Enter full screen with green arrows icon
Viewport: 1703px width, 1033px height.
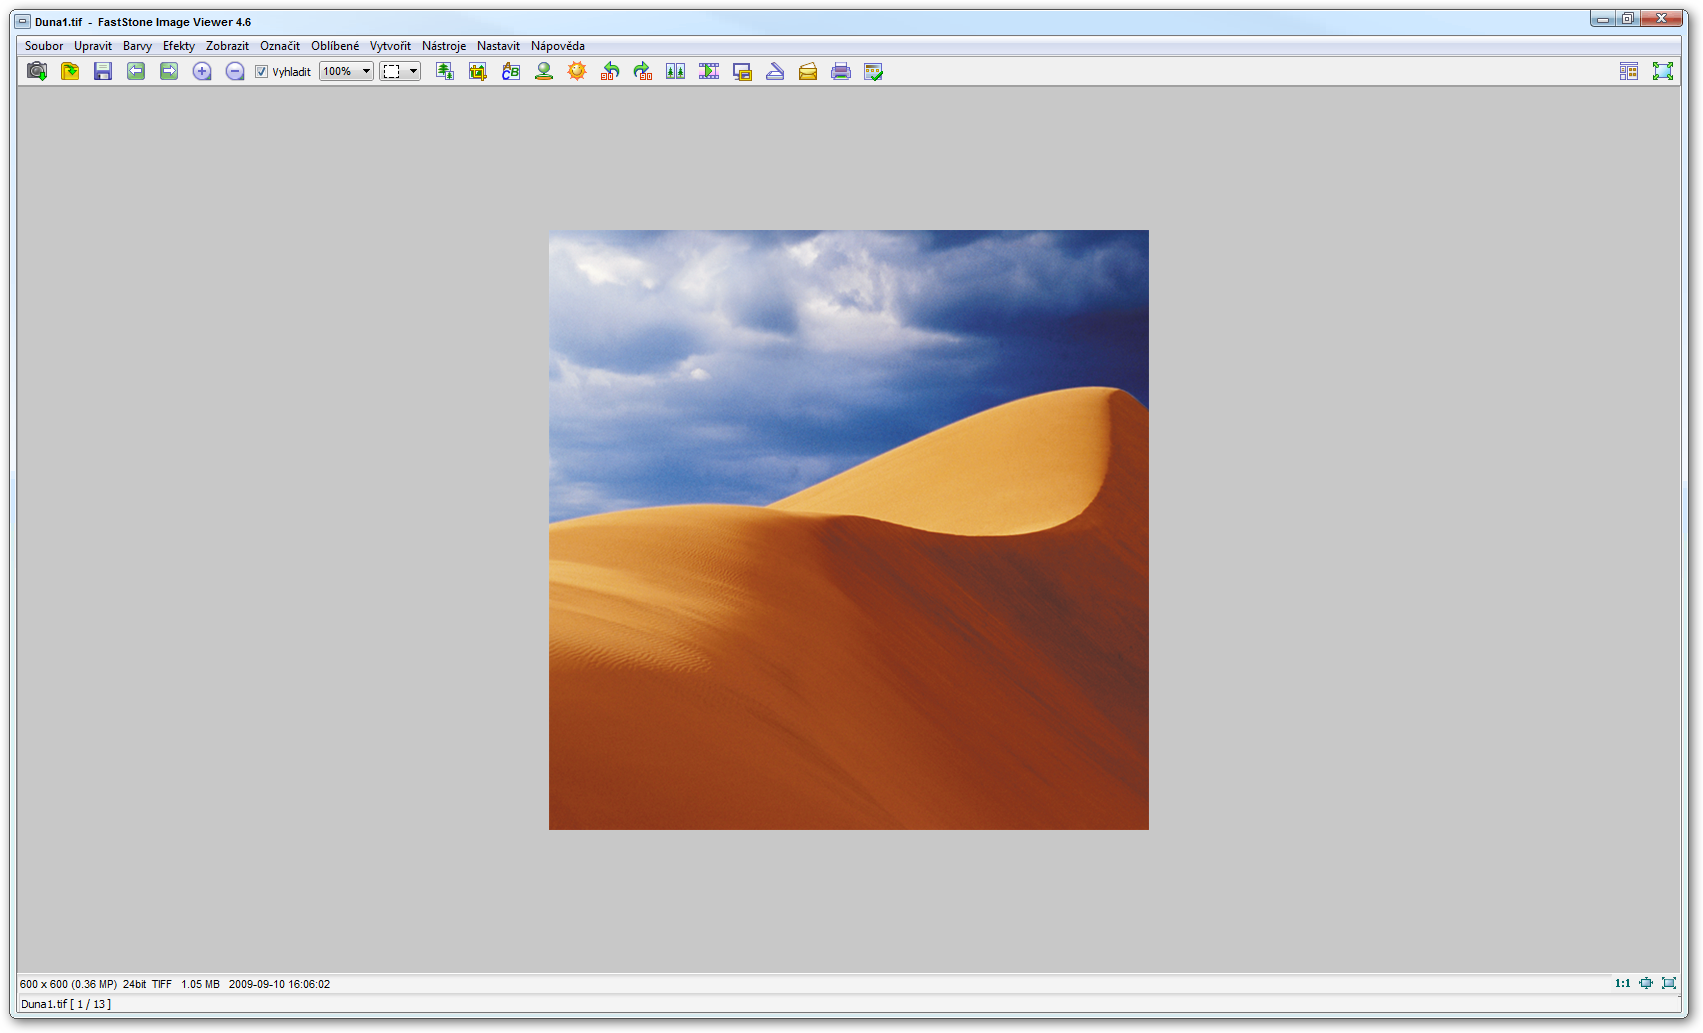pos(1663,71)
